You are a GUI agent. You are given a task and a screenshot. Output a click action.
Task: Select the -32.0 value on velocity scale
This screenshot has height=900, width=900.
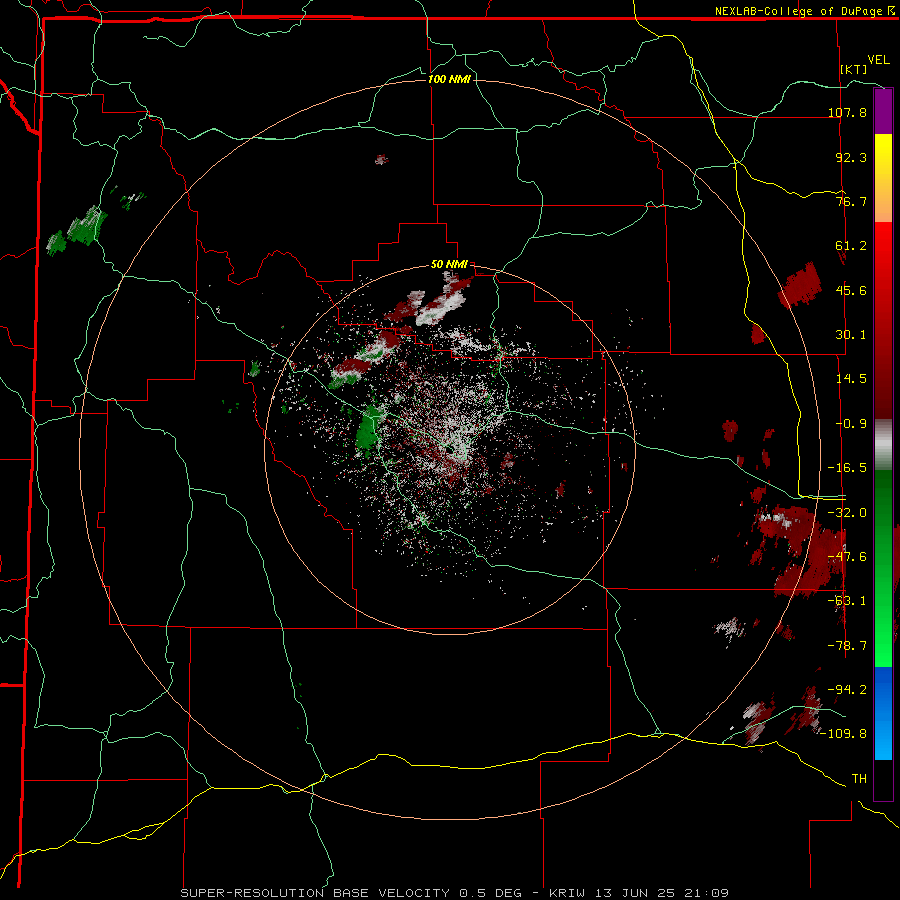coord(847,513)
